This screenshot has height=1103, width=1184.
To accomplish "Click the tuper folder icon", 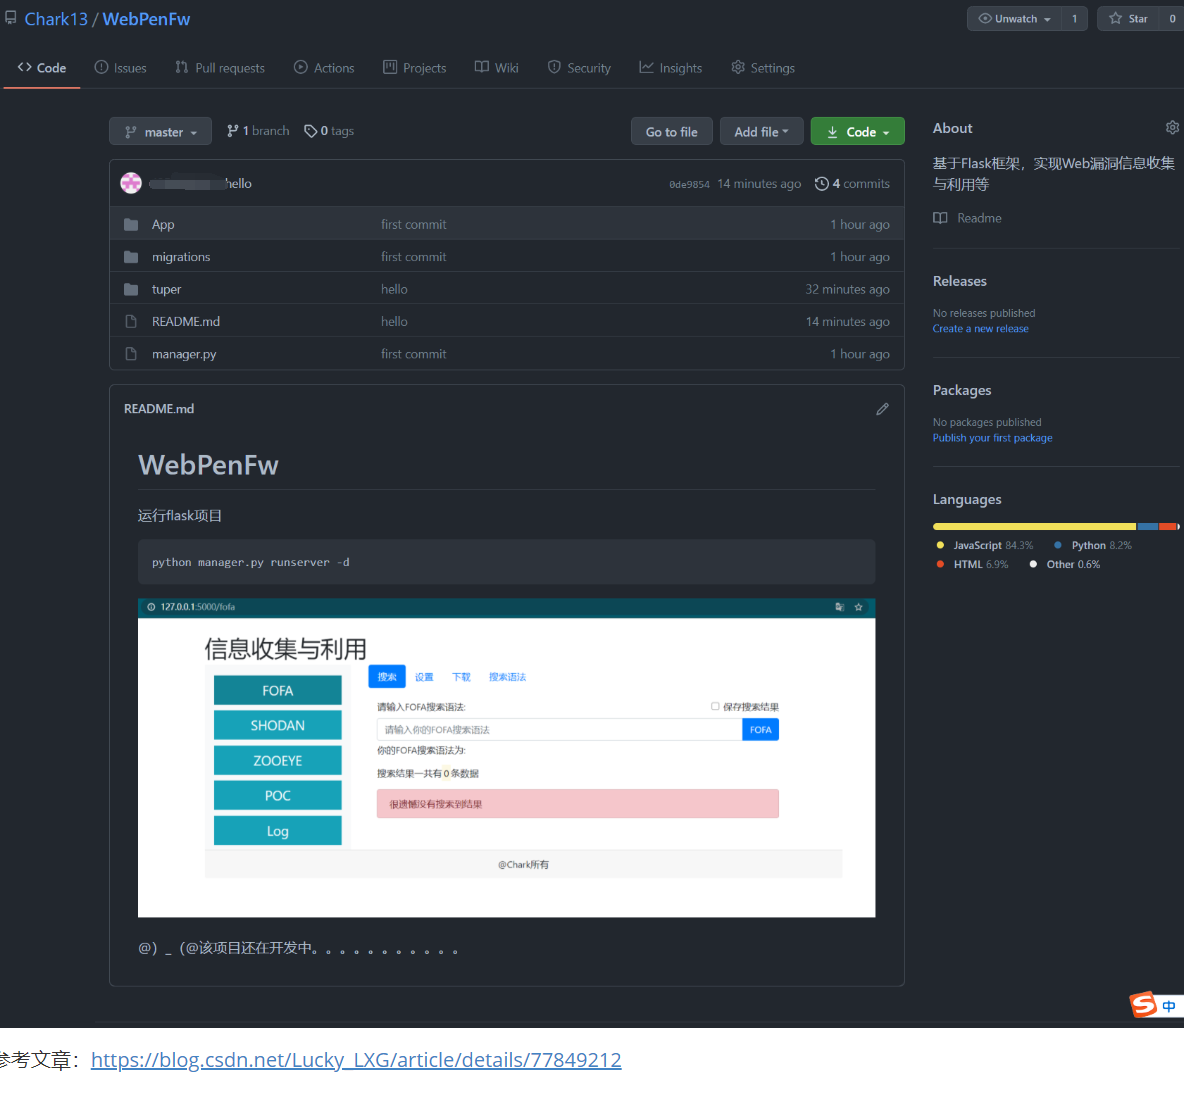I will point(131,289).
